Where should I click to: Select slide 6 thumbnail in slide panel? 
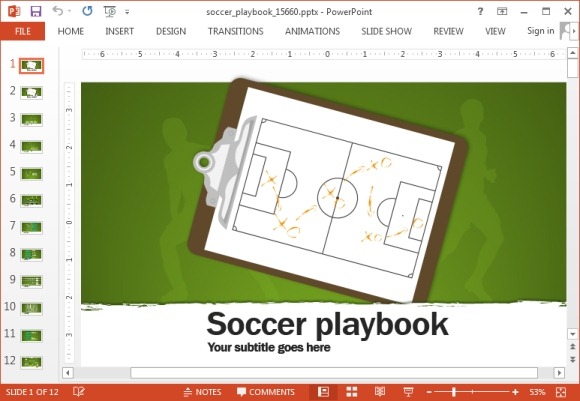tap(31, 200)
